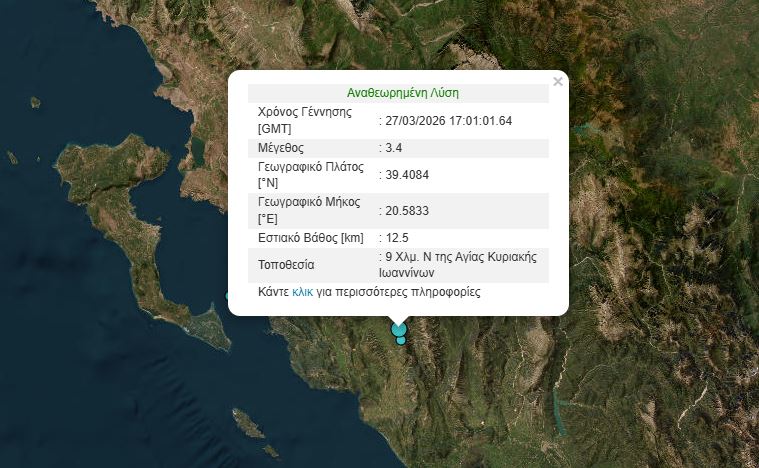The image size is (759, 468).
Task: Click the 'Γεωγραφικό Μήκος [°E]' label
Action: (x=309, y=211)
